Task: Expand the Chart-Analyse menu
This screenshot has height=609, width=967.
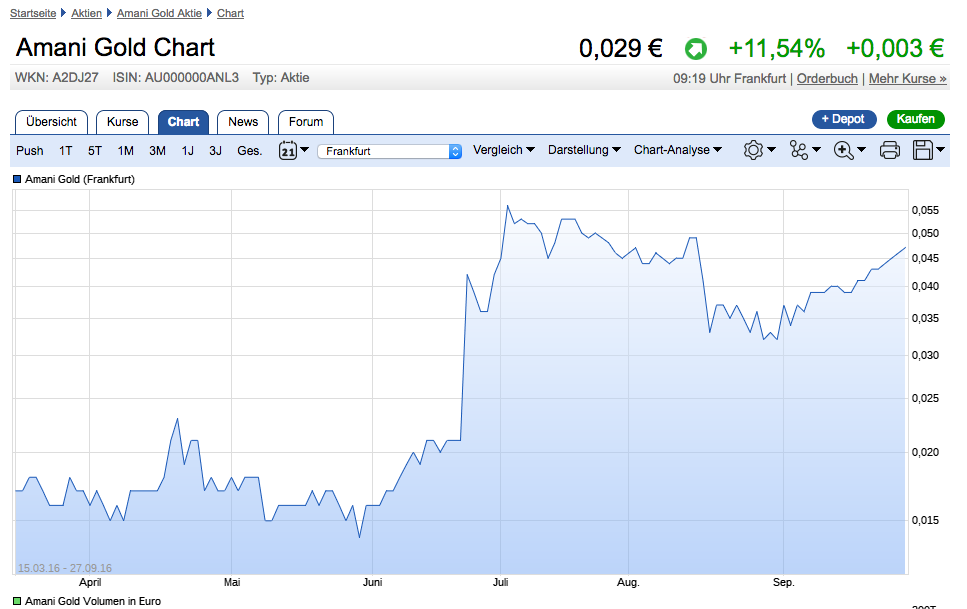Action: pos(678,150)
